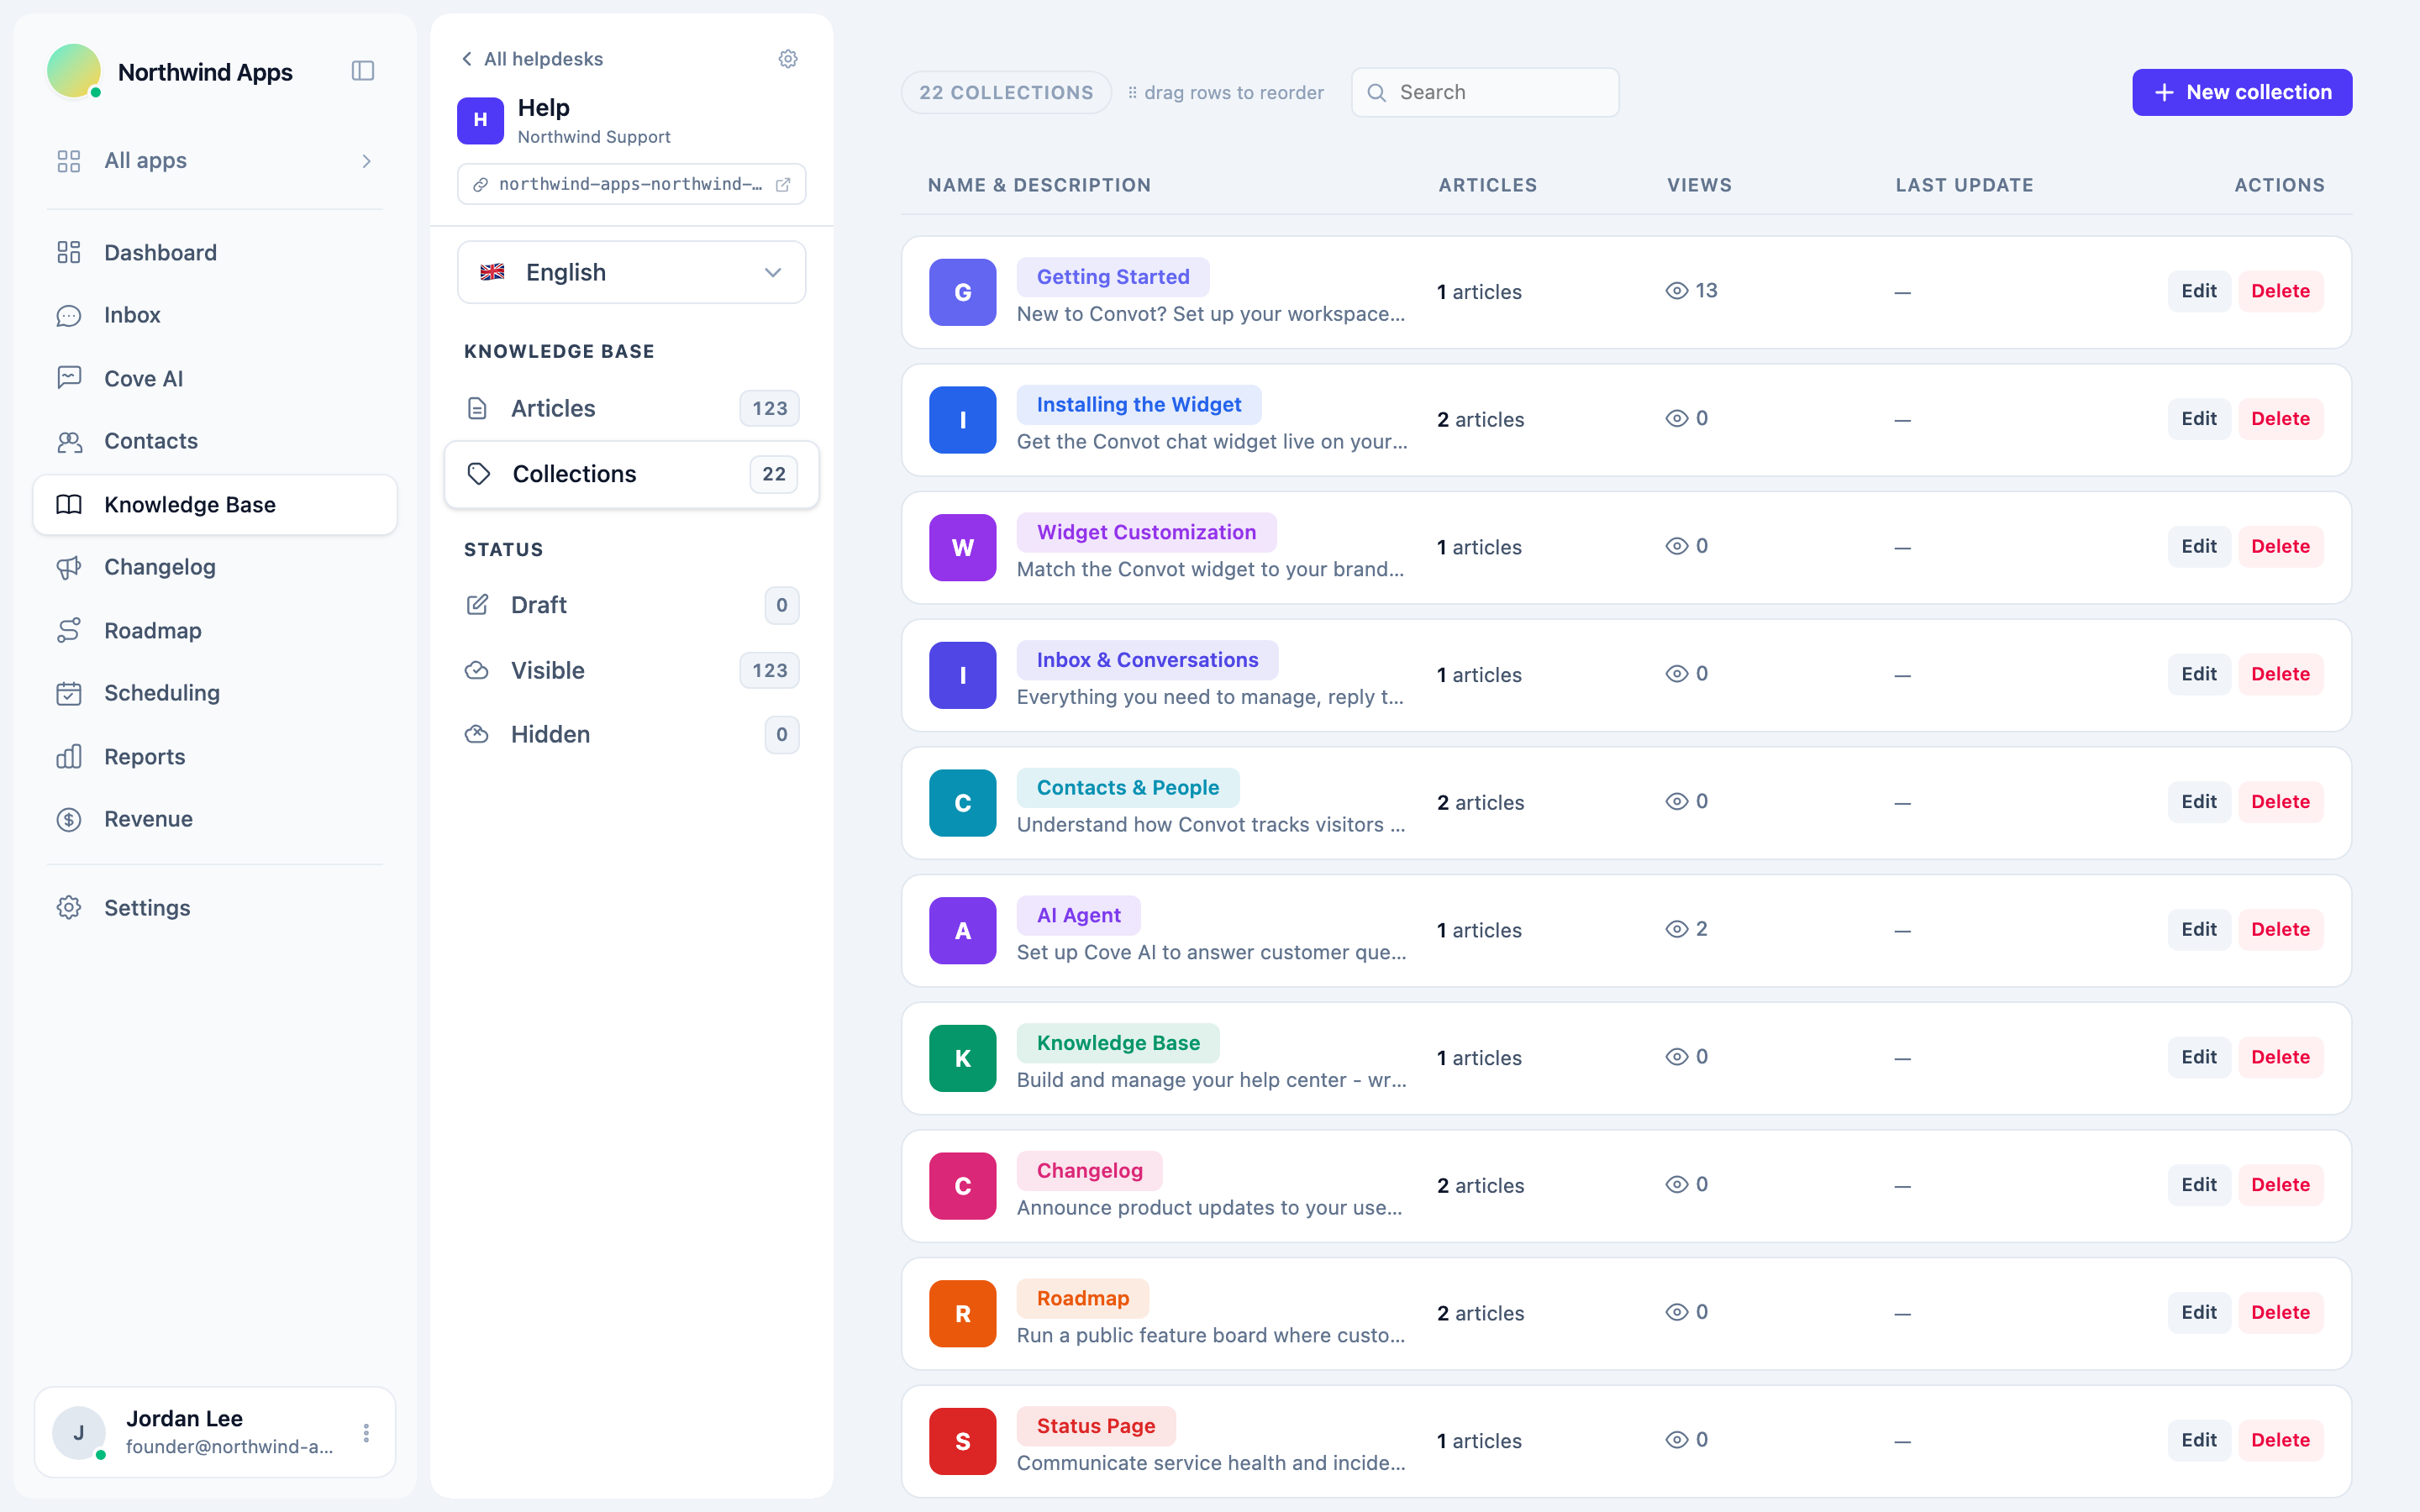Open the Articles list
Viewport: 2420px width, 1512px height.
coord(632,408)
